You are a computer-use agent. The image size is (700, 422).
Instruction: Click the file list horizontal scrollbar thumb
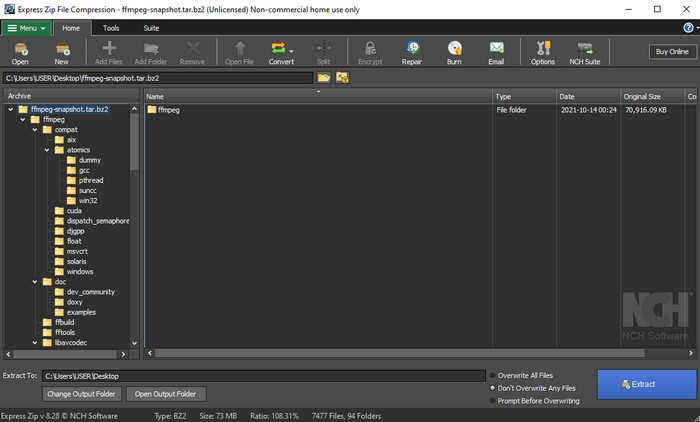pos(400,353)
